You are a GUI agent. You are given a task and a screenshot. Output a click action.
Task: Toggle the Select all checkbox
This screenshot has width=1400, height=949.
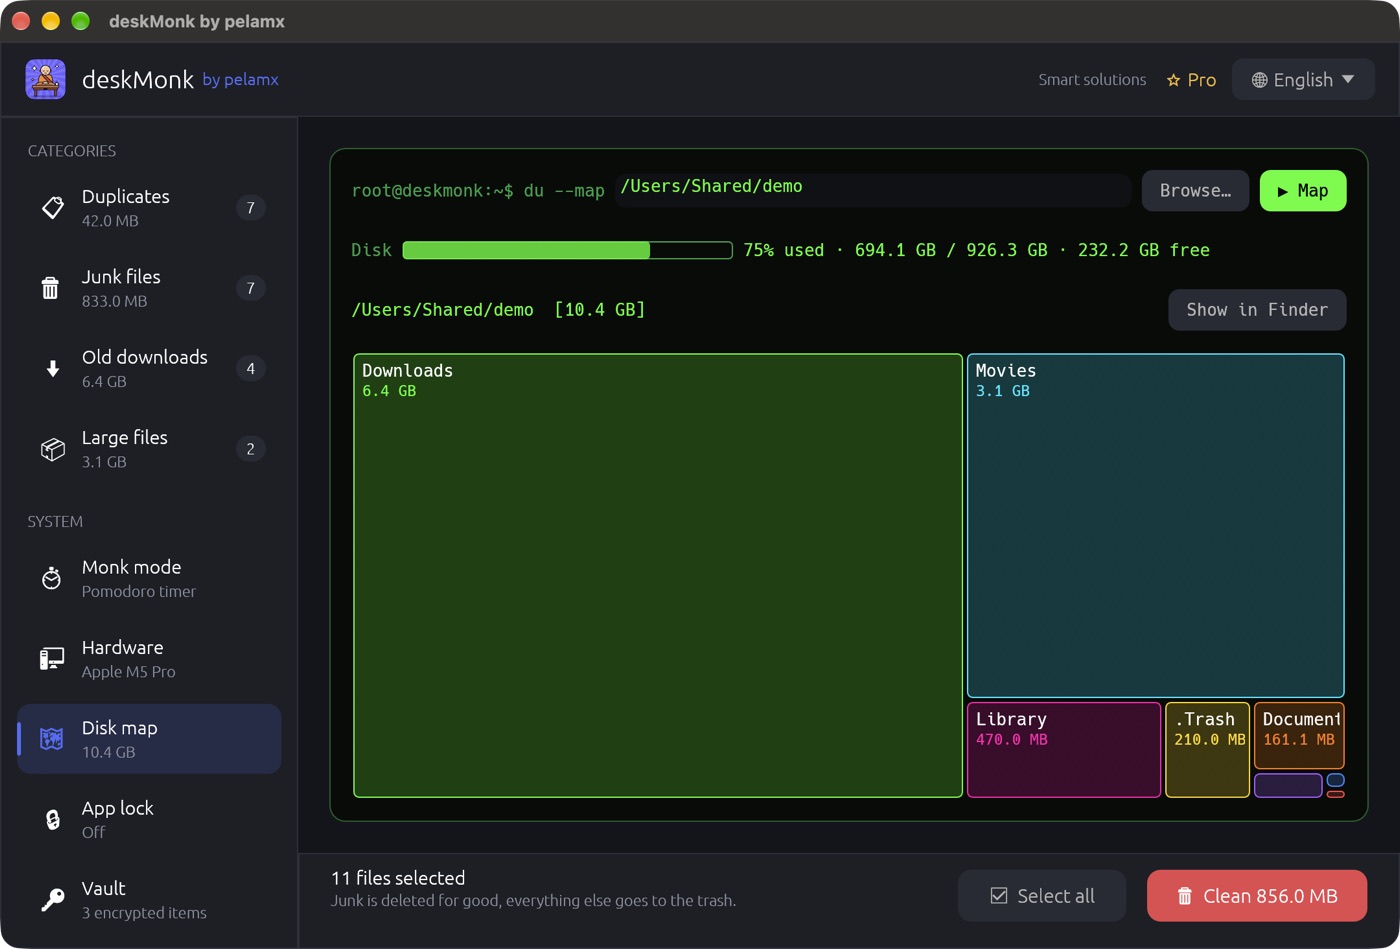click(x=999, y=896)
